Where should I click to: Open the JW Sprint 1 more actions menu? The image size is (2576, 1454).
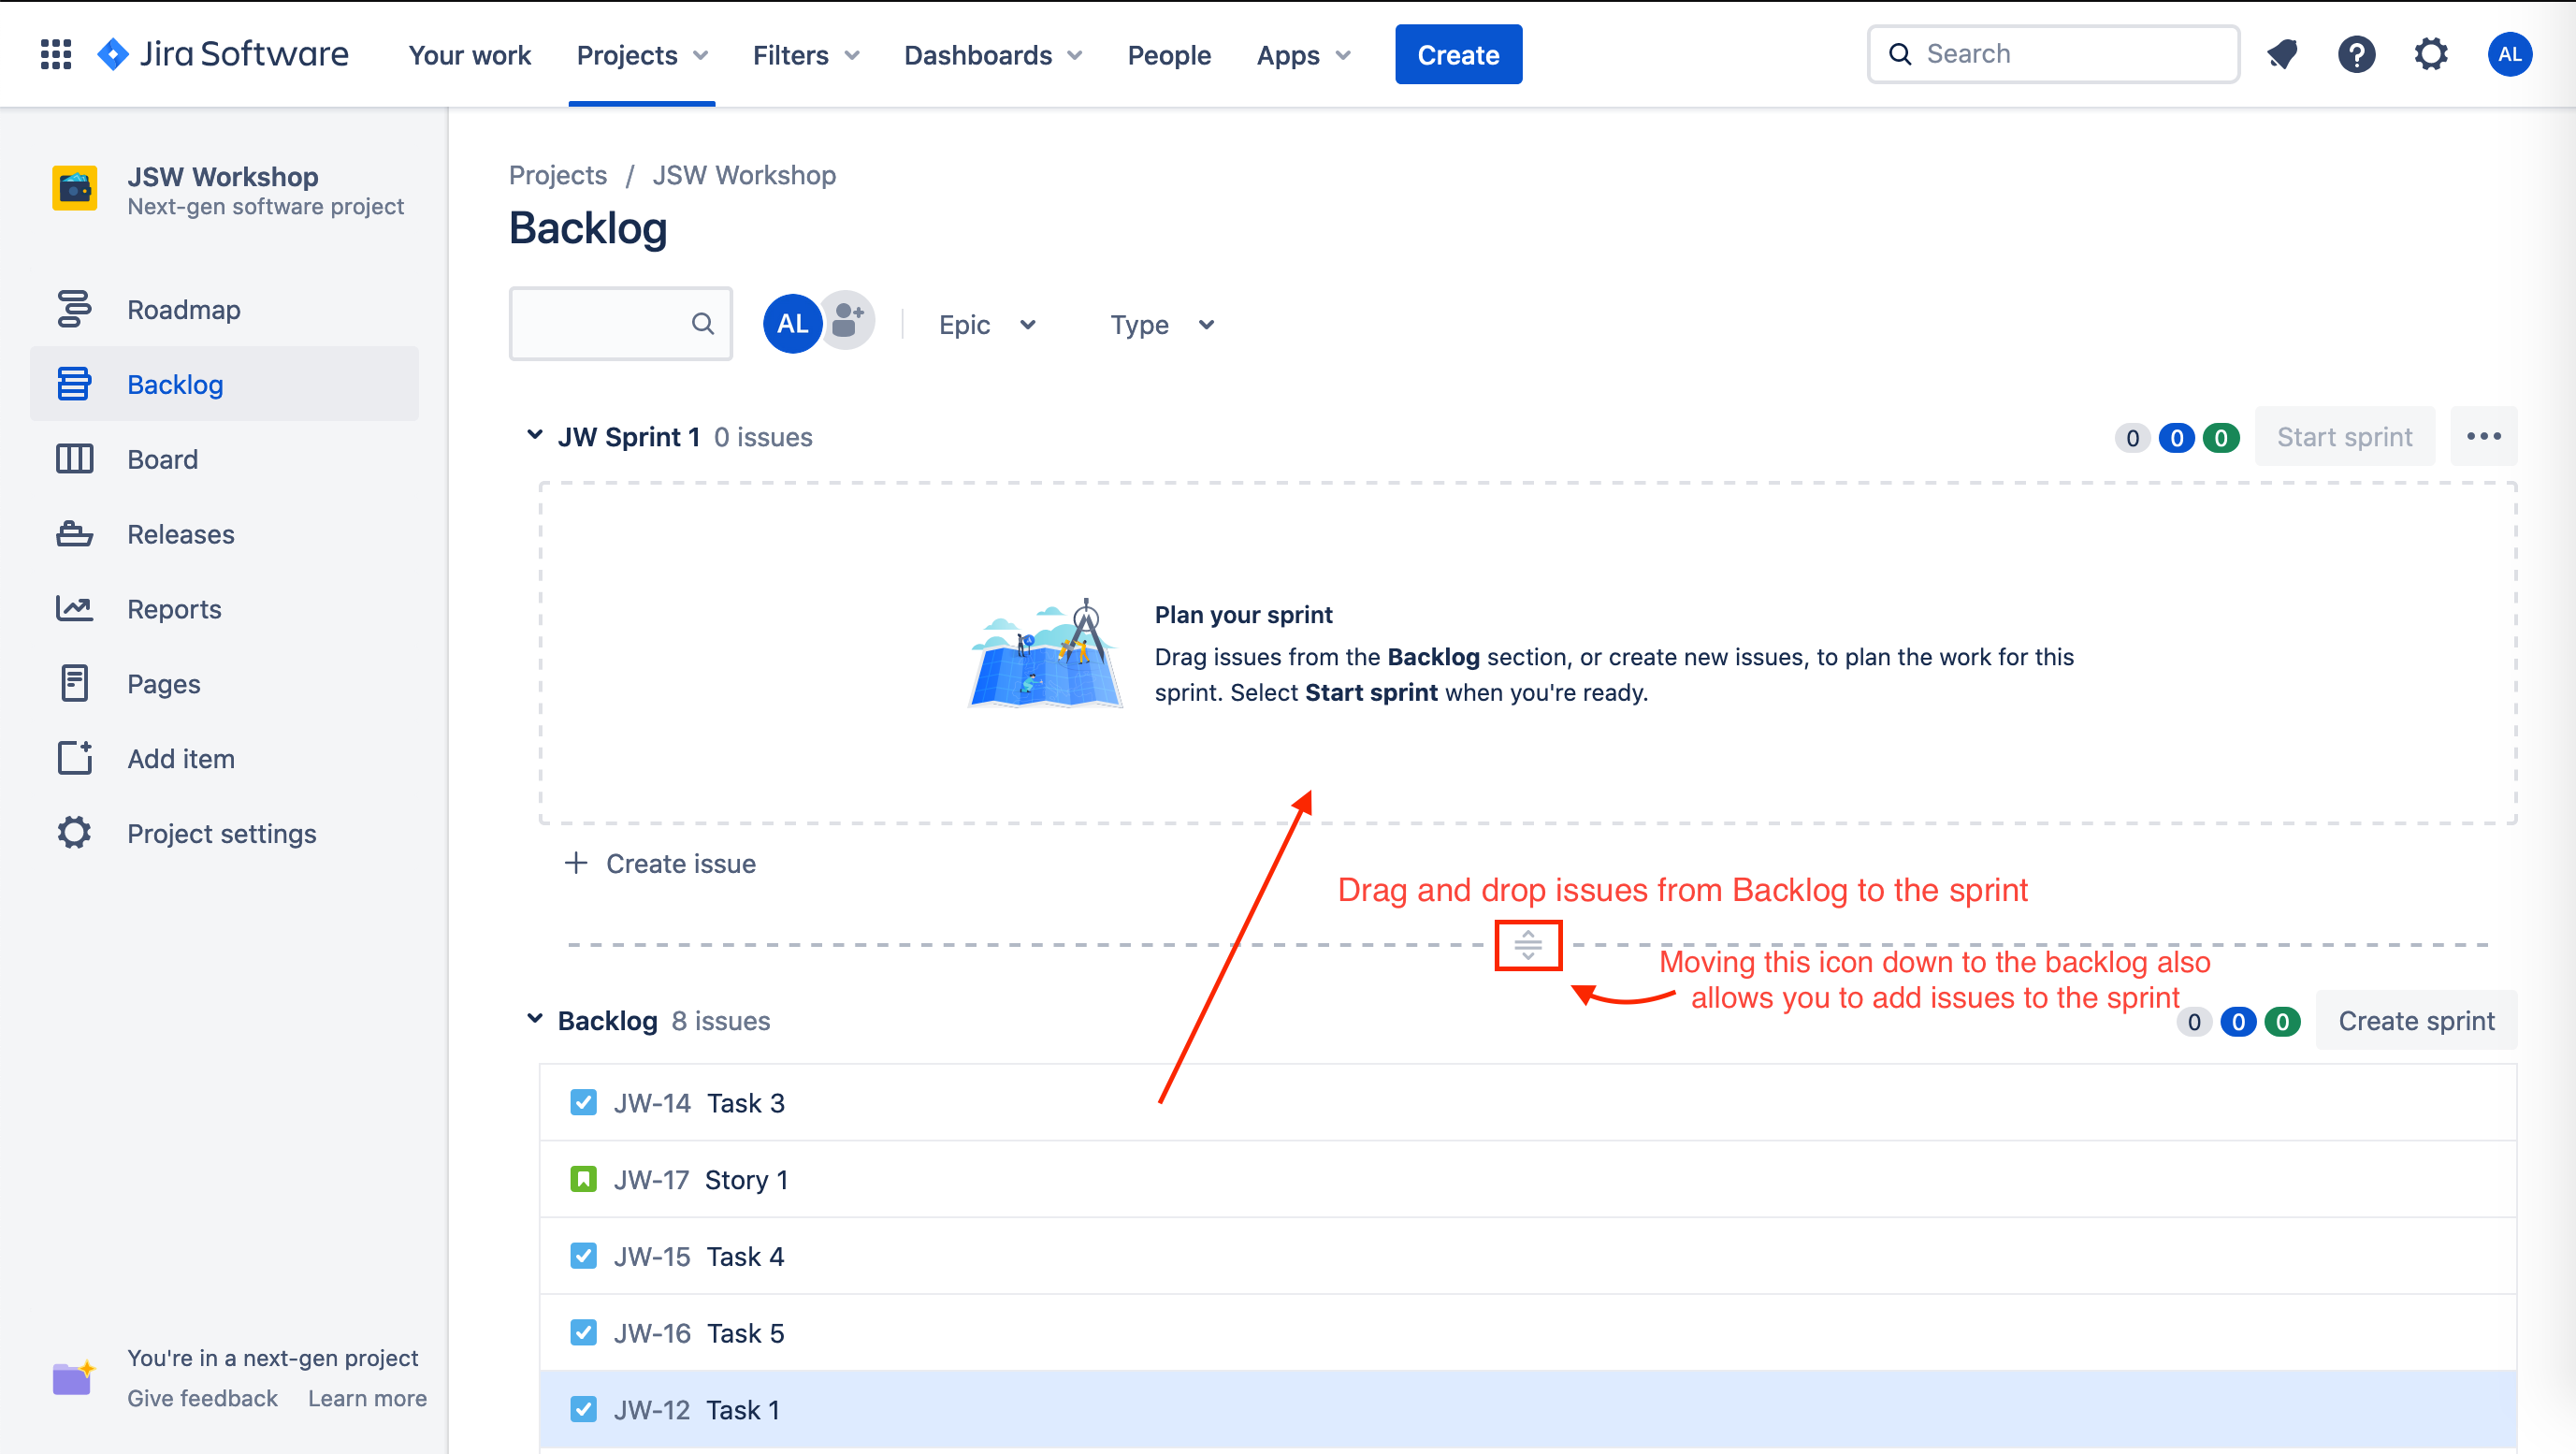pos(2484,437)
